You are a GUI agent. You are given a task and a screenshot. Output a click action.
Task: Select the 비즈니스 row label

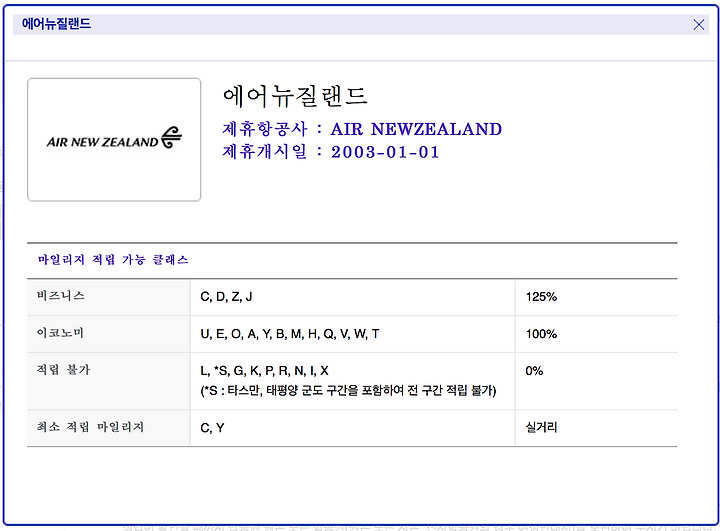coord(61,296)
